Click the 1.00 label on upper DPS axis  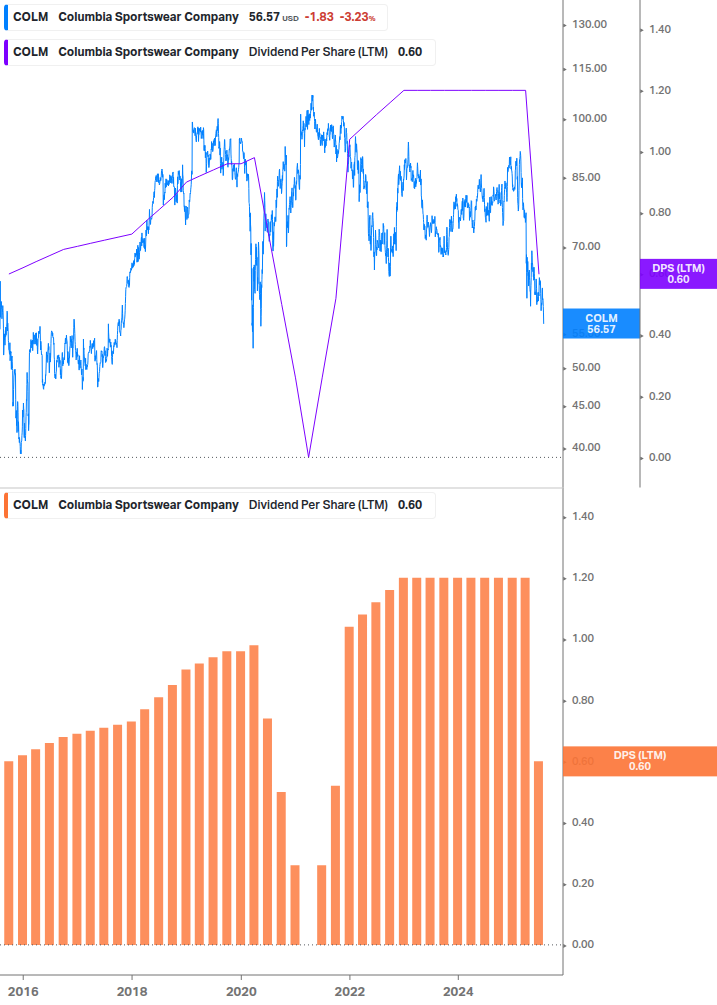[x=660, y=151]
